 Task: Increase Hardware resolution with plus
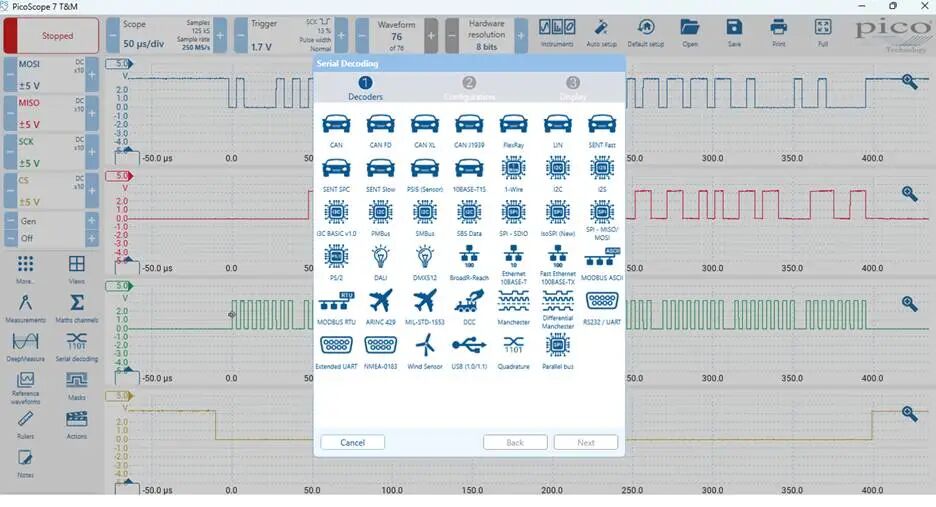[x=521, y=36]
